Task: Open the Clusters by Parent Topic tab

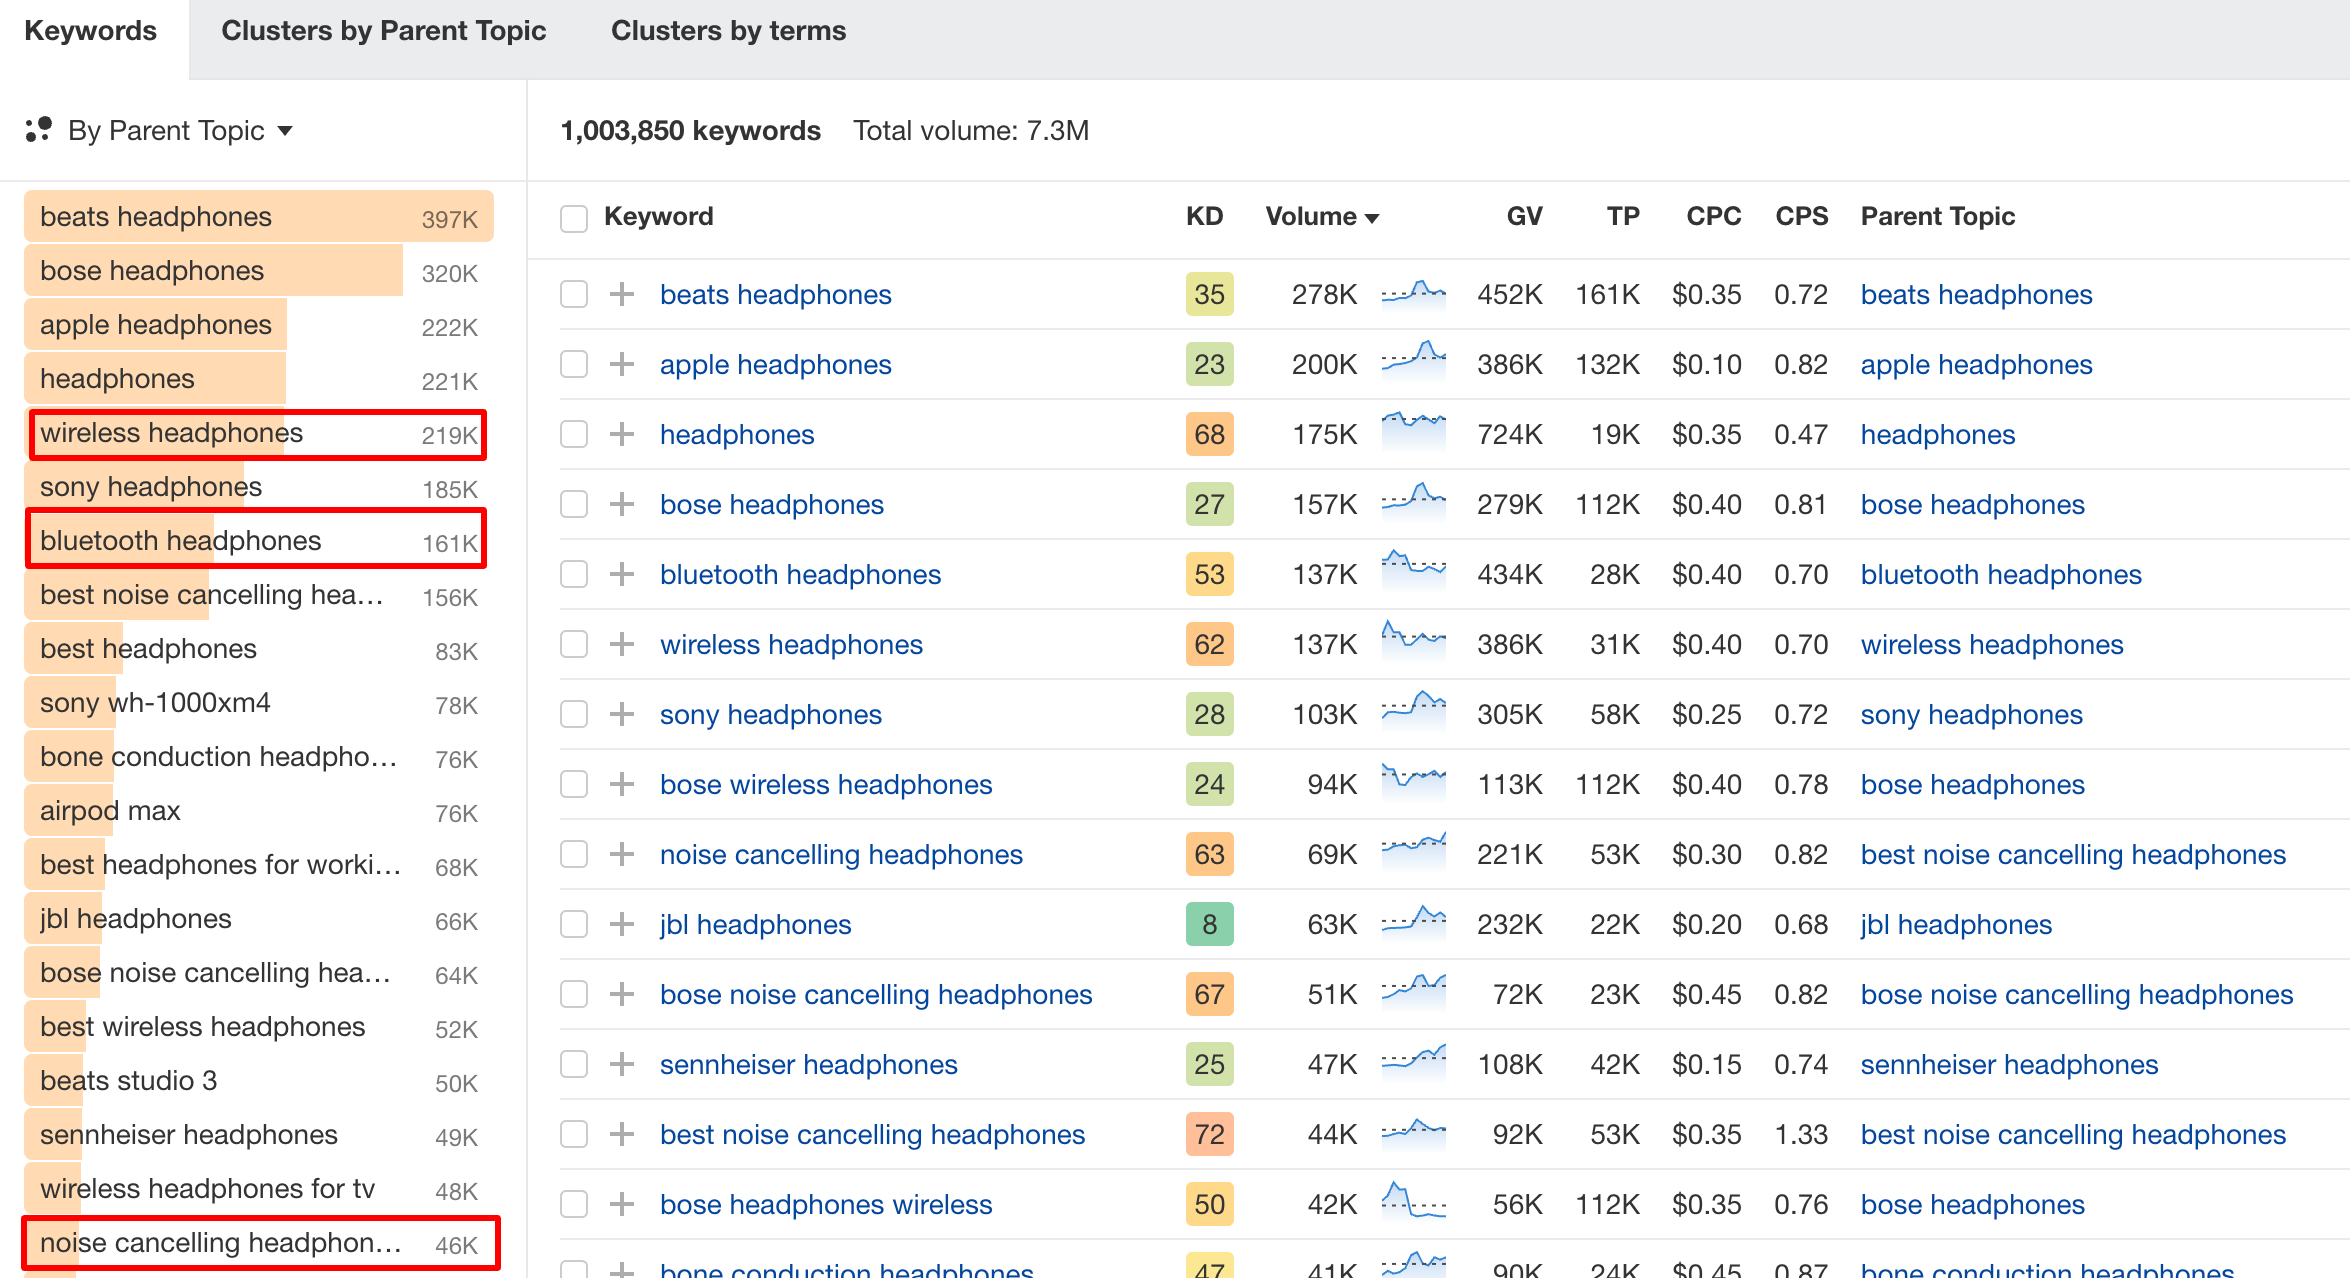Action: click(x=384, y=31)
